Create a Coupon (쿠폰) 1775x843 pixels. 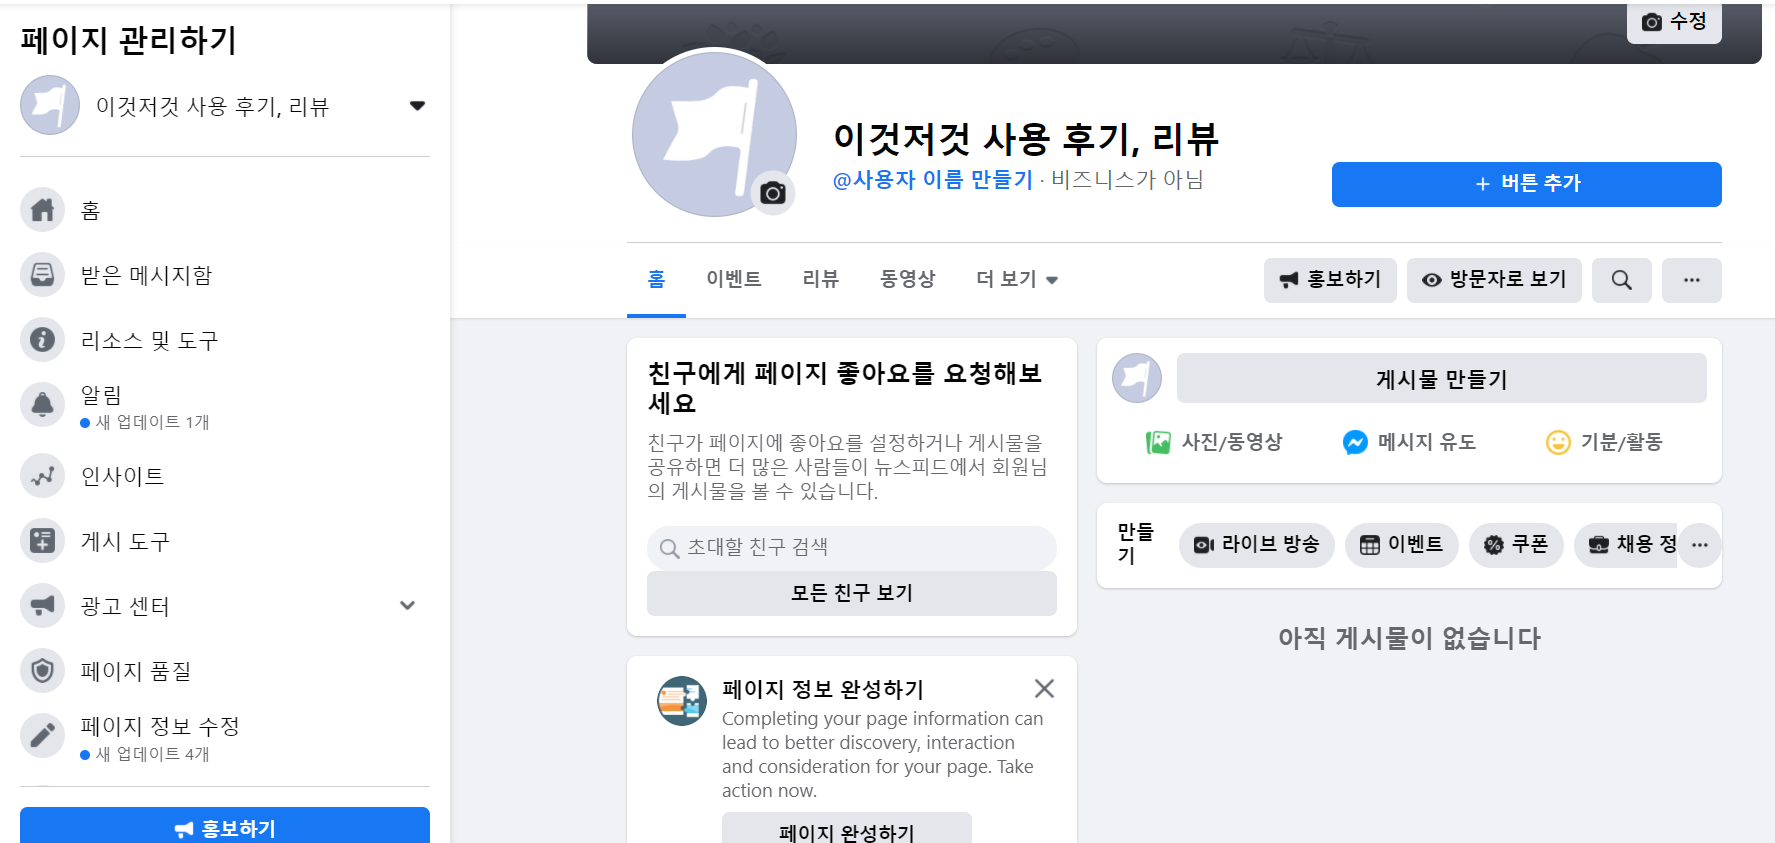(1516, 545)
